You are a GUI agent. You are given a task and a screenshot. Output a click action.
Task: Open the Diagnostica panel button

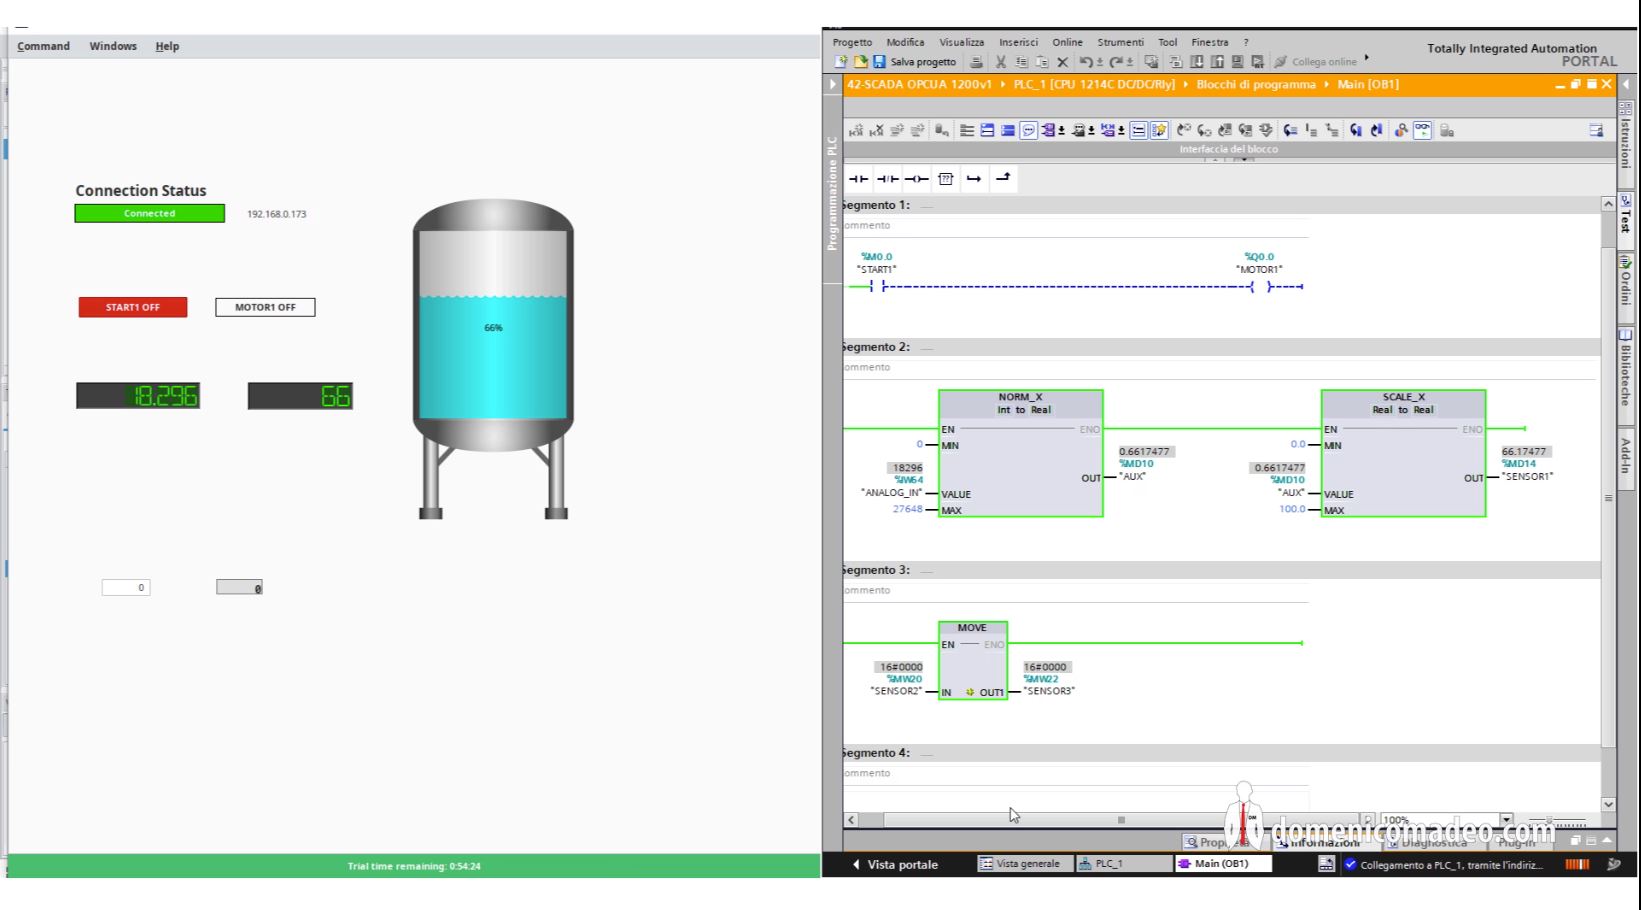(x=1433, y=842)
